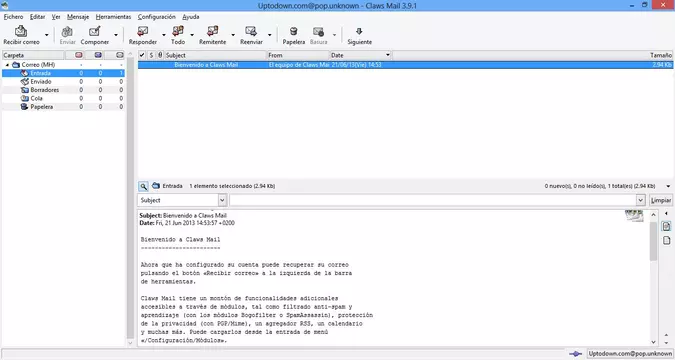Click the Todo reply-all icon

tap(178, 31)
